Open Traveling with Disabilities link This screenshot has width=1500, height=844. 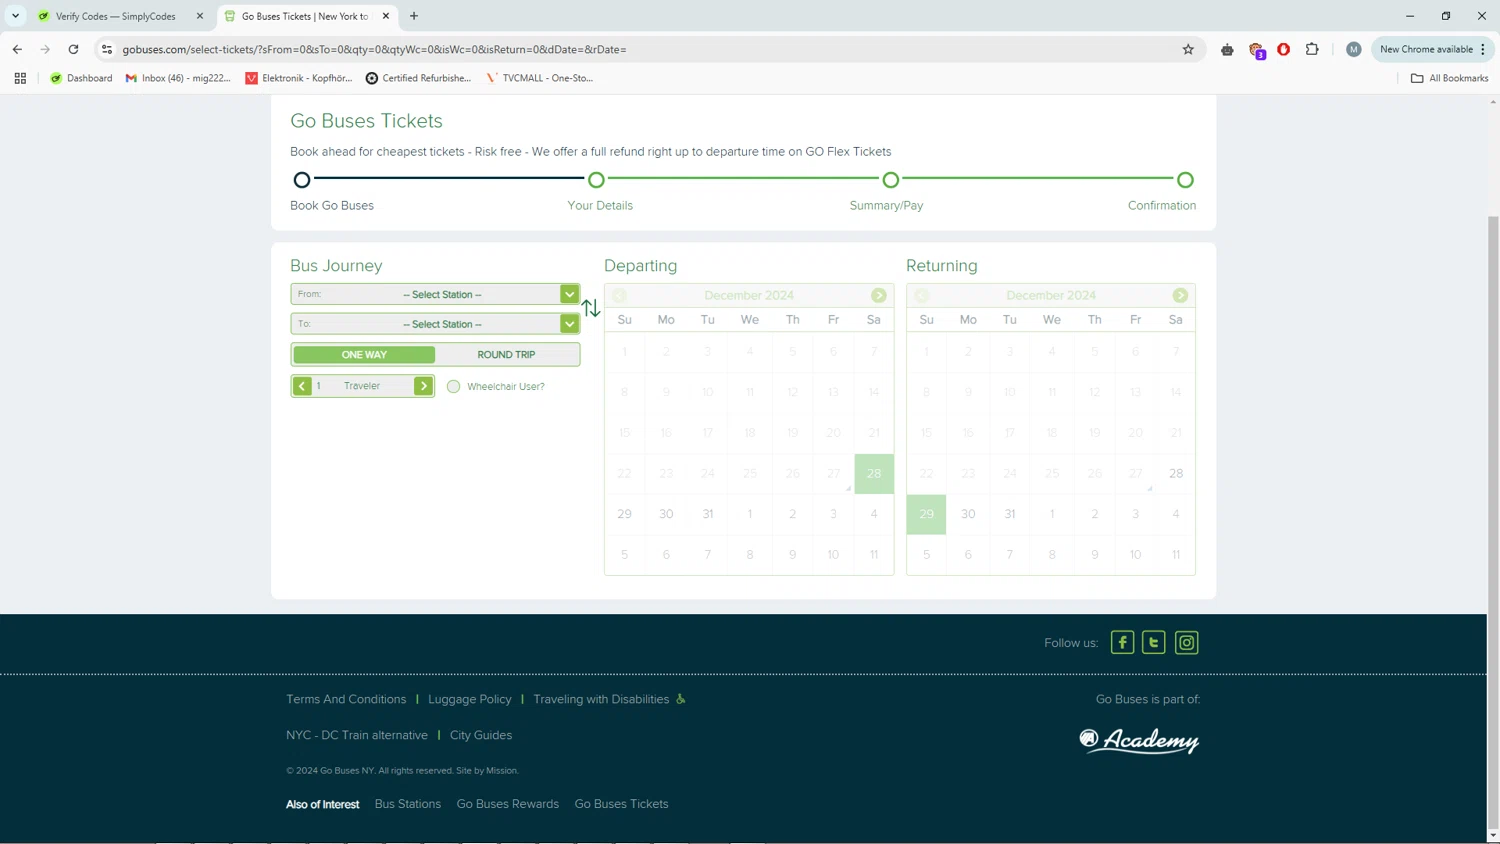[601, 699]
